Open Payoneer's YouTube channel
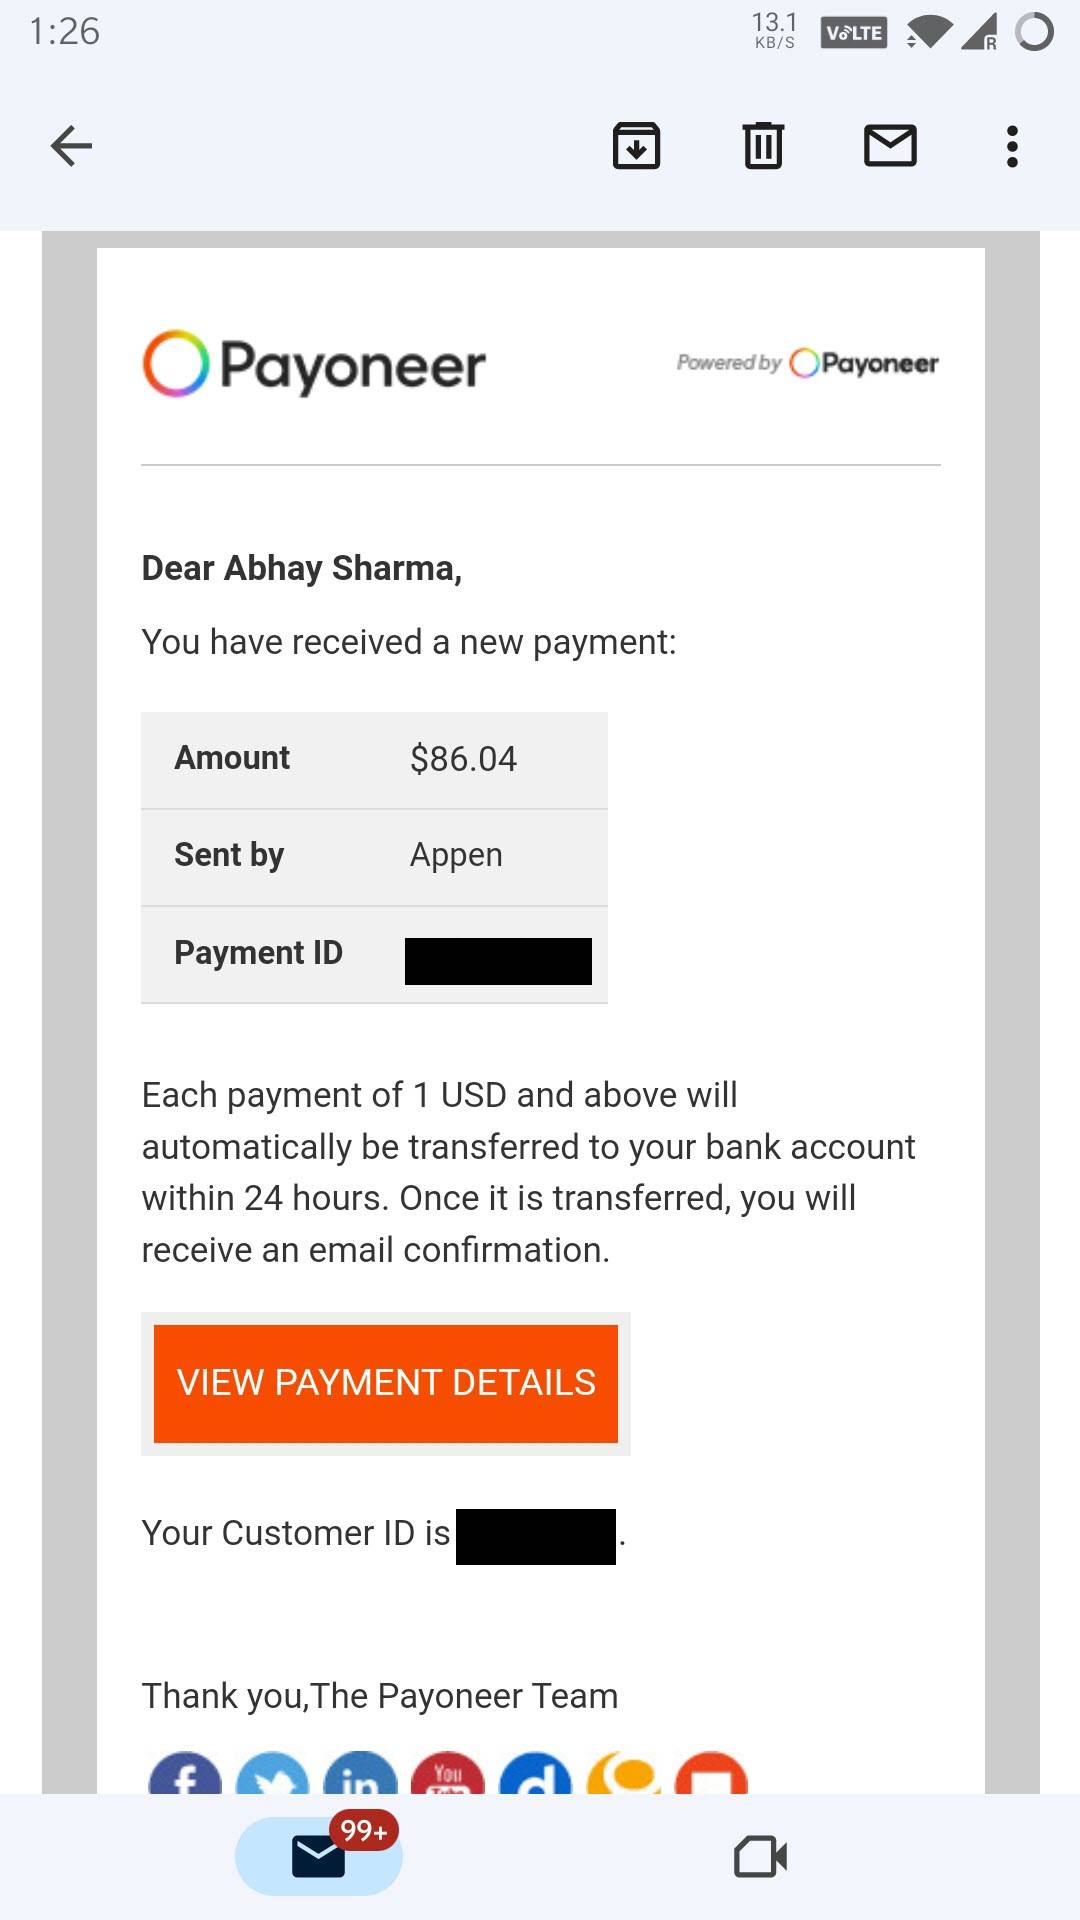Viewport: 1080px width, 1920px height. point(448,1780)
